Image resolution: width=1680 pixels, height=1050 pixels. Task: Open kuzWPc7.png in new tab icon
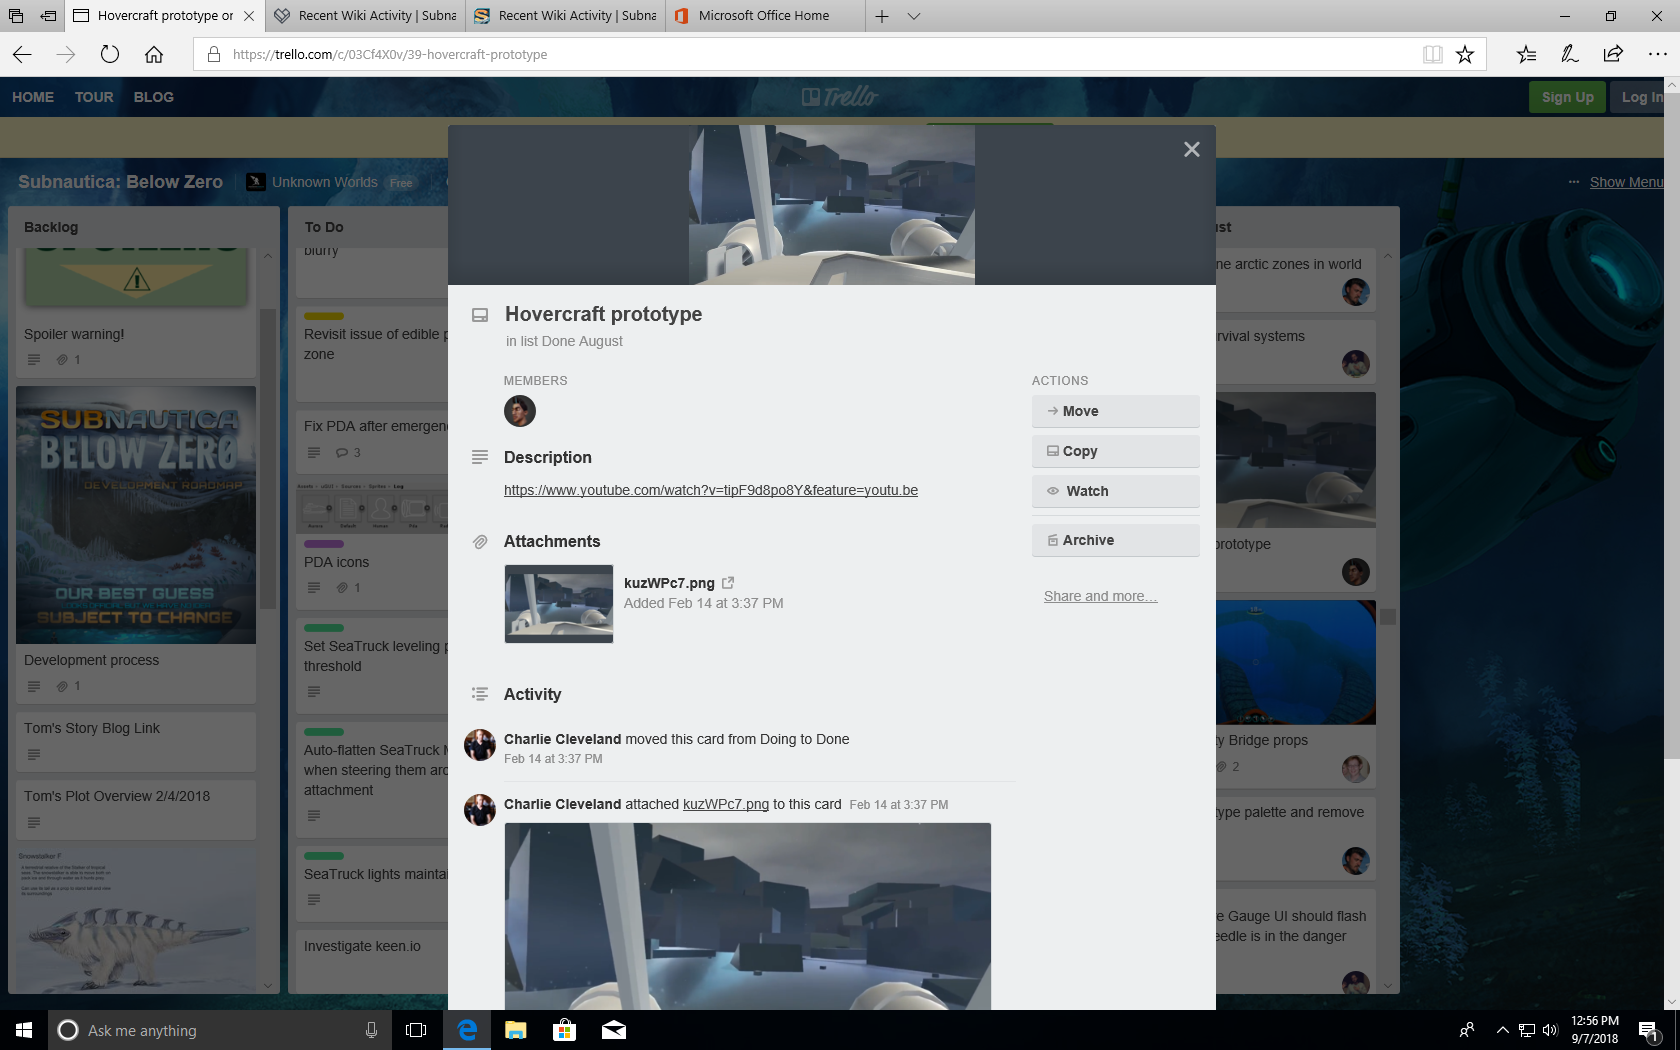coord(728,582)
